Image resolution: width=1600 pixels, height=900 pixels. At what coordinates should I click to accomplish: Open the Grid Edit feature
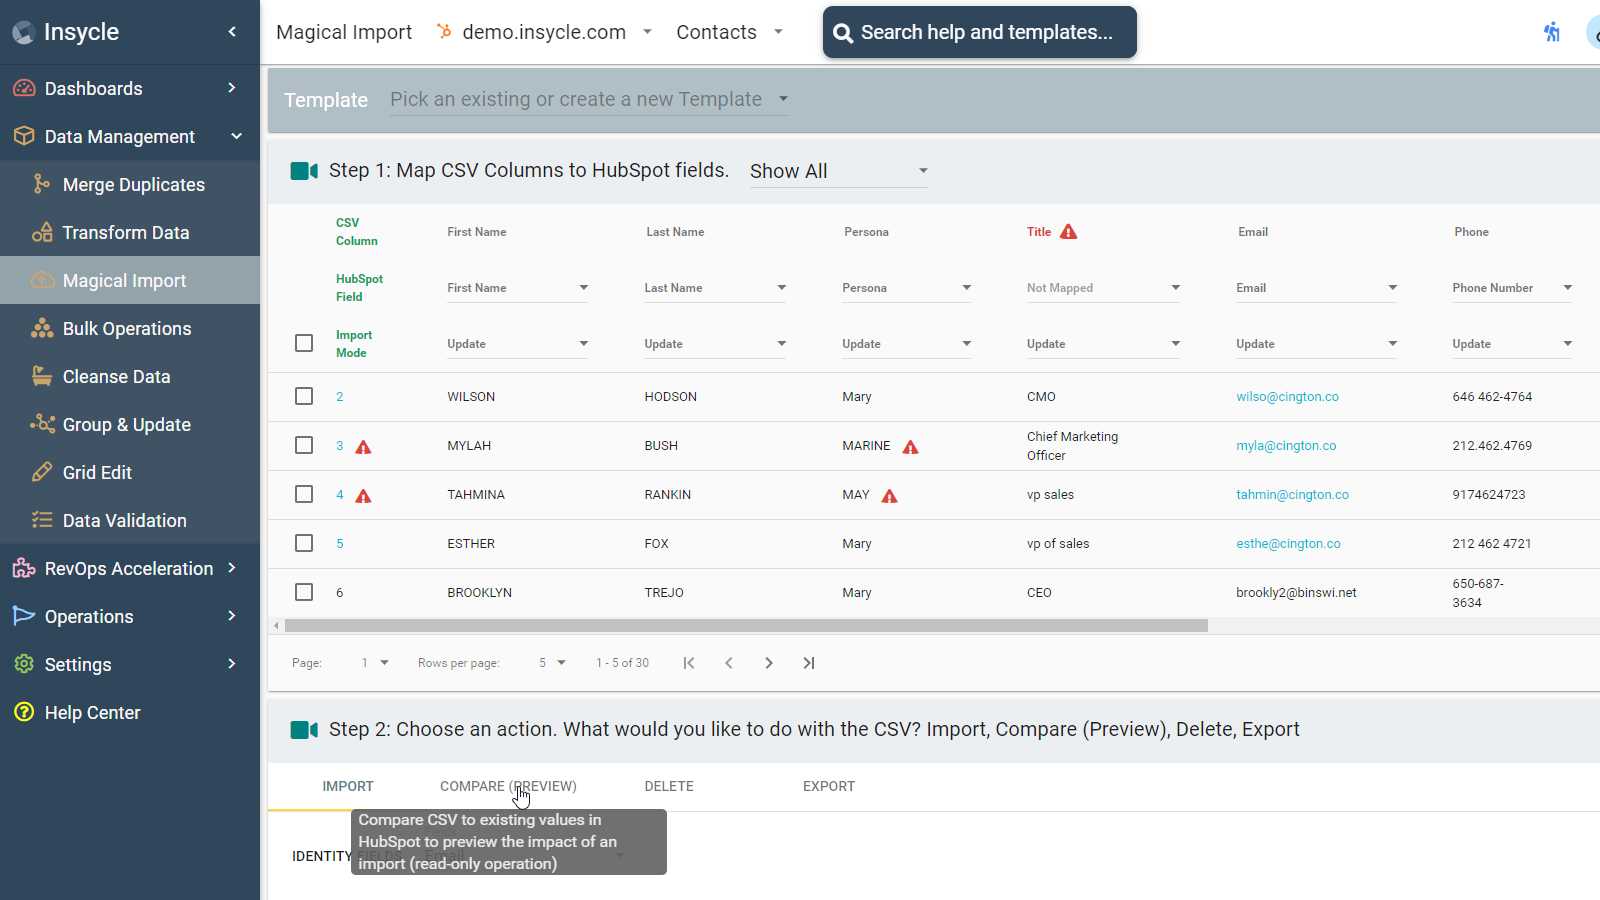[99, 472]
